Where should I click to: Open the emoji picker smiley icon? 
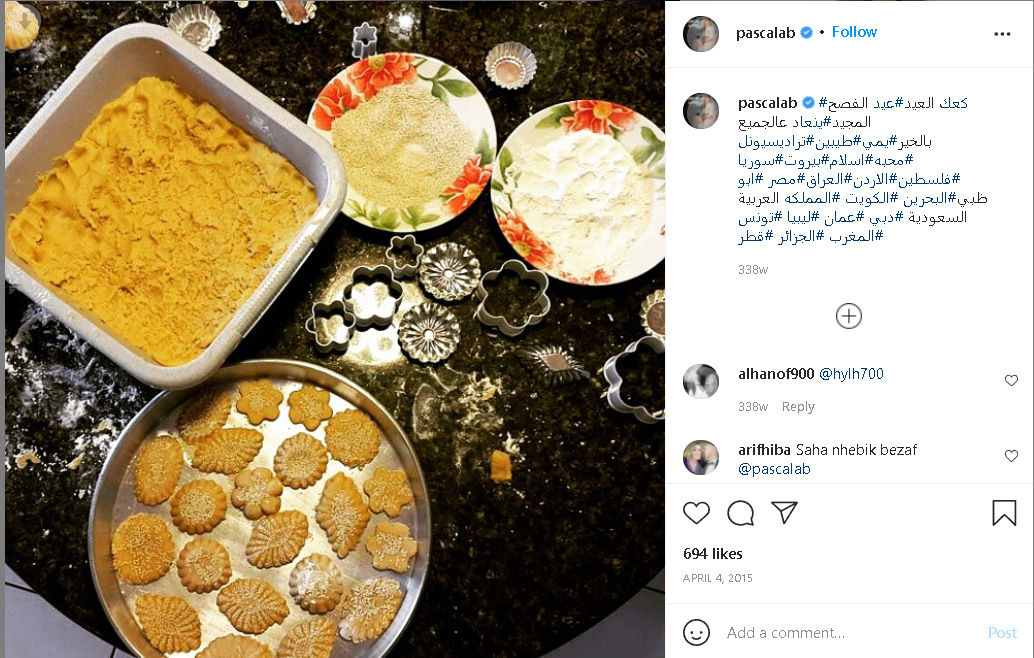pyautogui.click(x=696, y=632)
